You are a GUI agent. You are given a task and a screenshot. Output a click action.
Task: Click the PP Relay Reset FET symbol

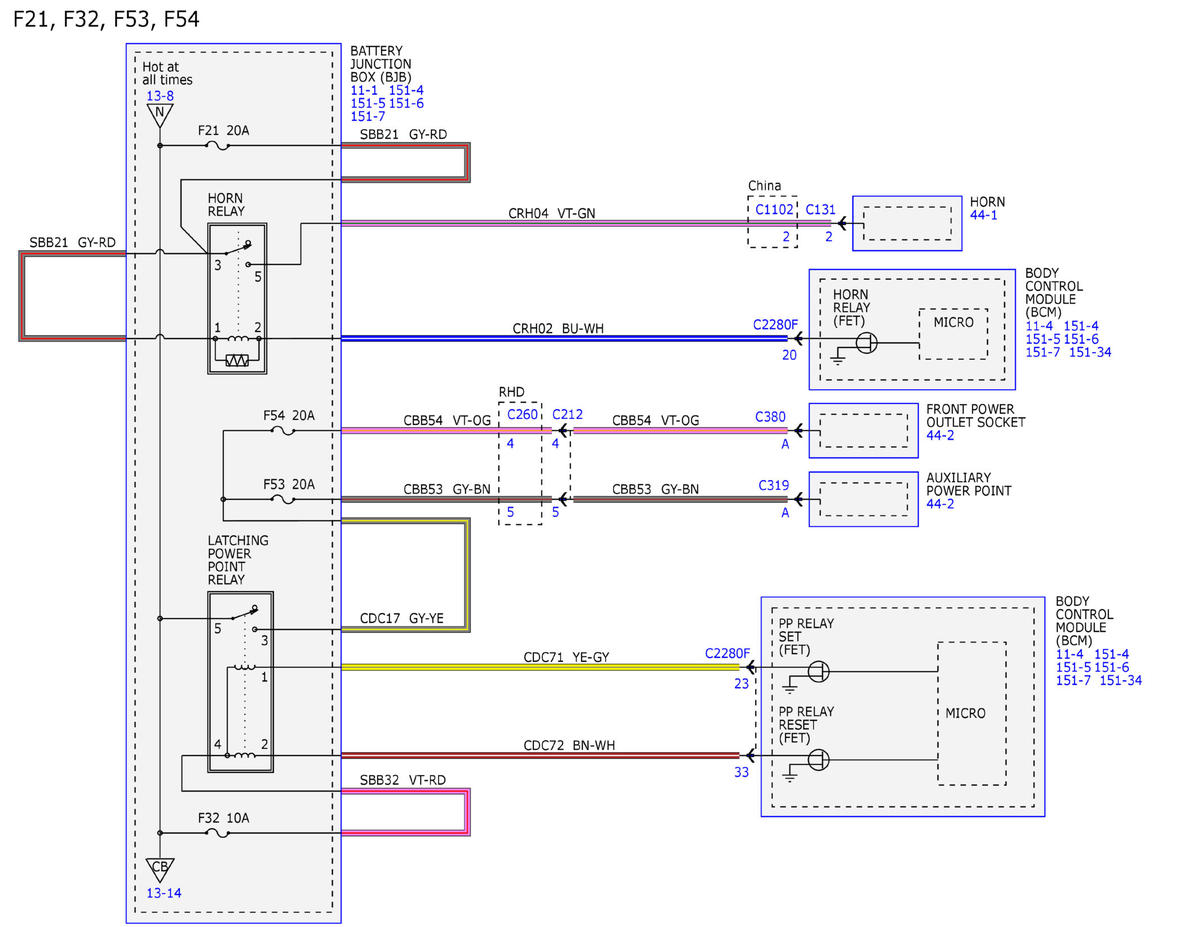point(819,759)
